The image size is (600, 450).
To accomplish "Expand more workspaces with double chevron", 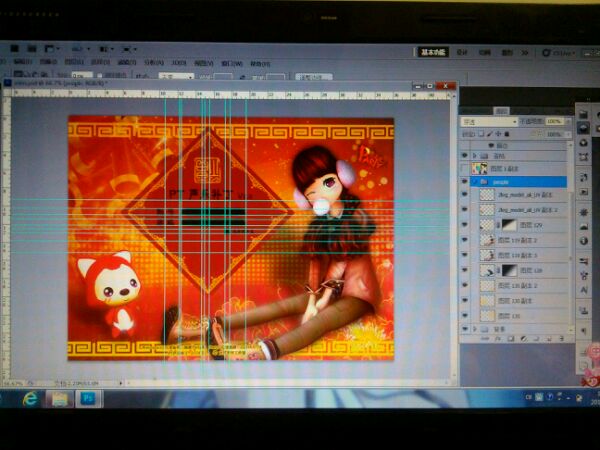I will point(524,53).
